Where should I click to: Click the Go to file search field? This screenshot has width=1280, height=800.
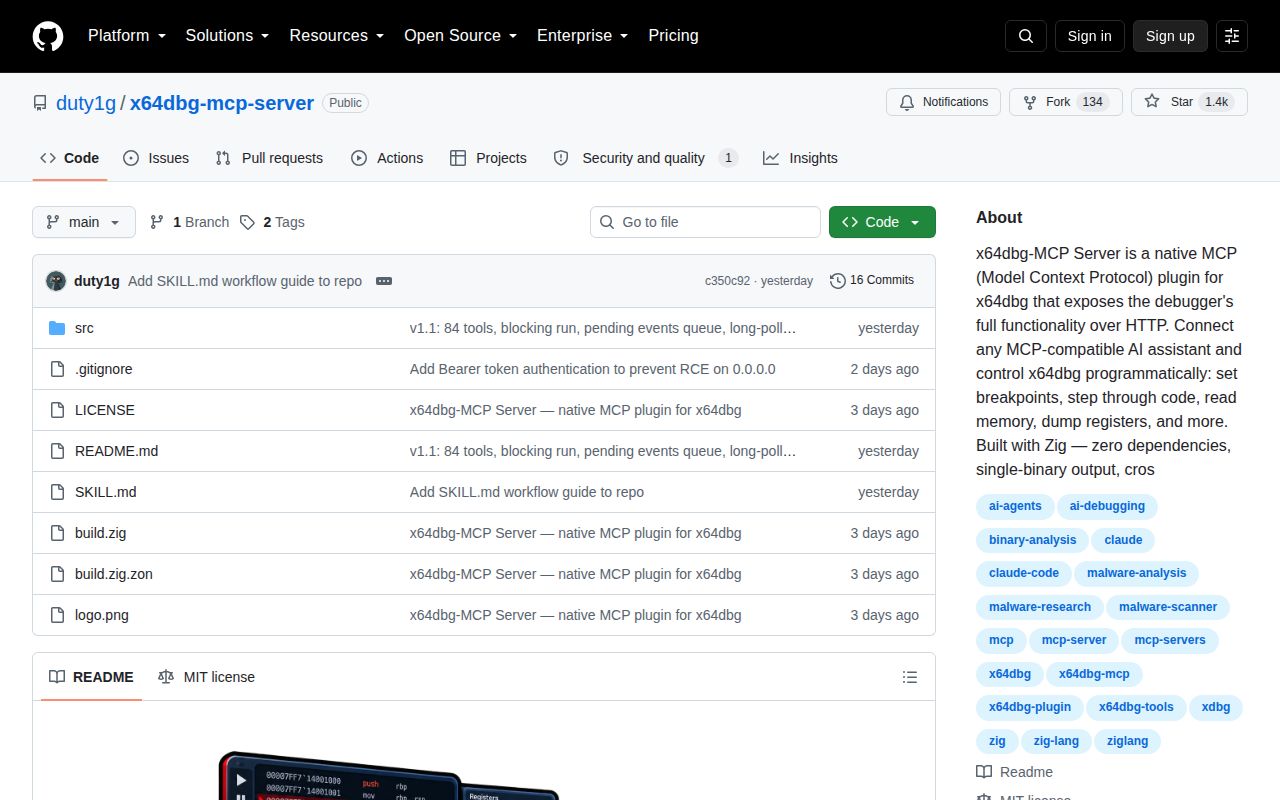tap(705, 222)
